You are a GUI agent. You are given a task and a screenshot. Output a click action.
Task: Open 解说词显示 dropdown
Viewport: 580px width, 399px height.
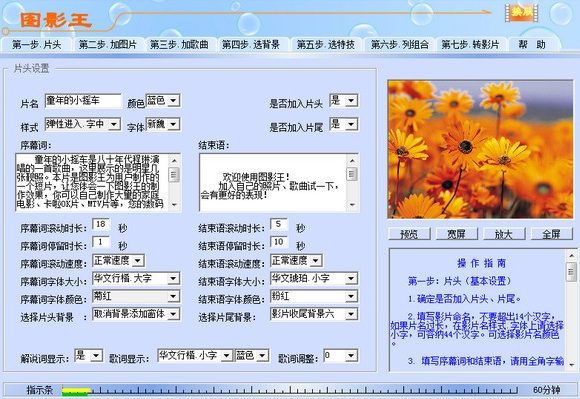pyautogui.click(x=89, y=355)
